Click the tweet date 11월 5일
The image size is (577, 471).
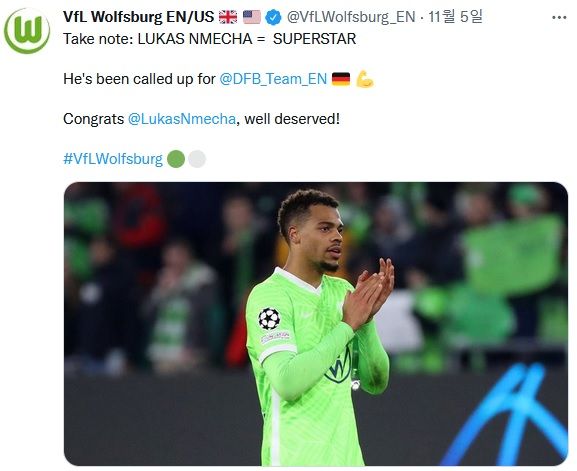click(455, 17)
